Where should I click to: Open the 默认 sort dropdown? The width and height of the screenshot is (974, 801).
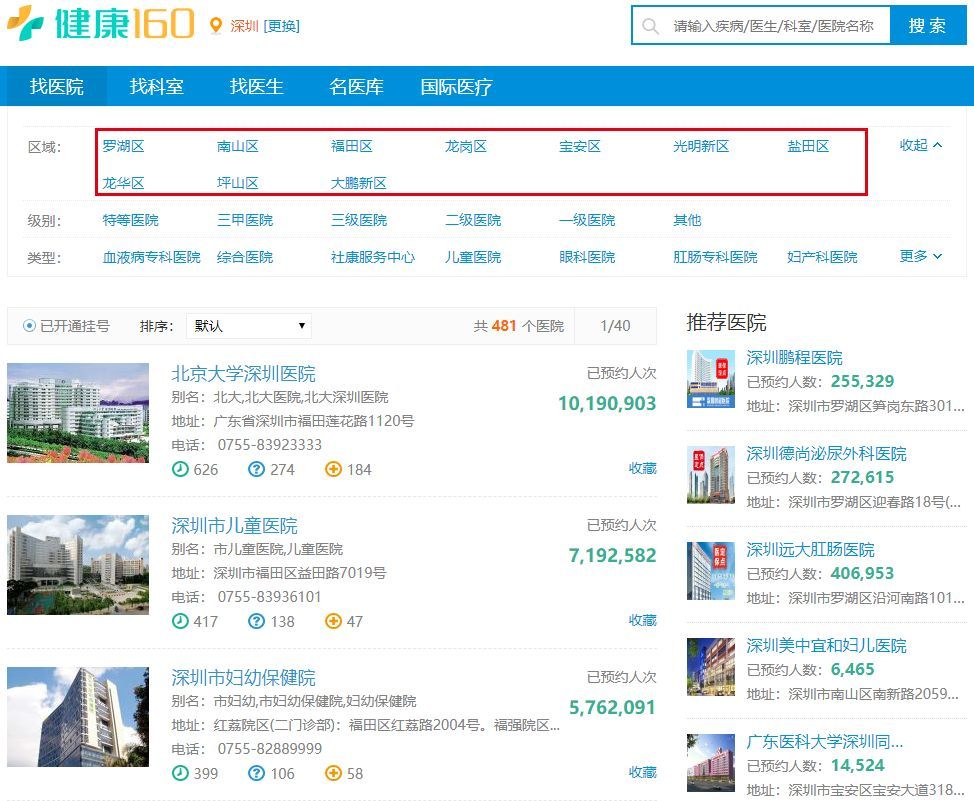(x=249, y=325)
